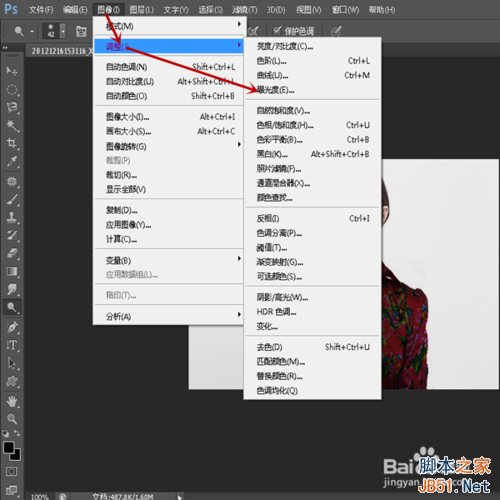This screenshot has width=500, height=500.
Task: Open the brush size 42 preset dropdown
Action: [63, 31]
